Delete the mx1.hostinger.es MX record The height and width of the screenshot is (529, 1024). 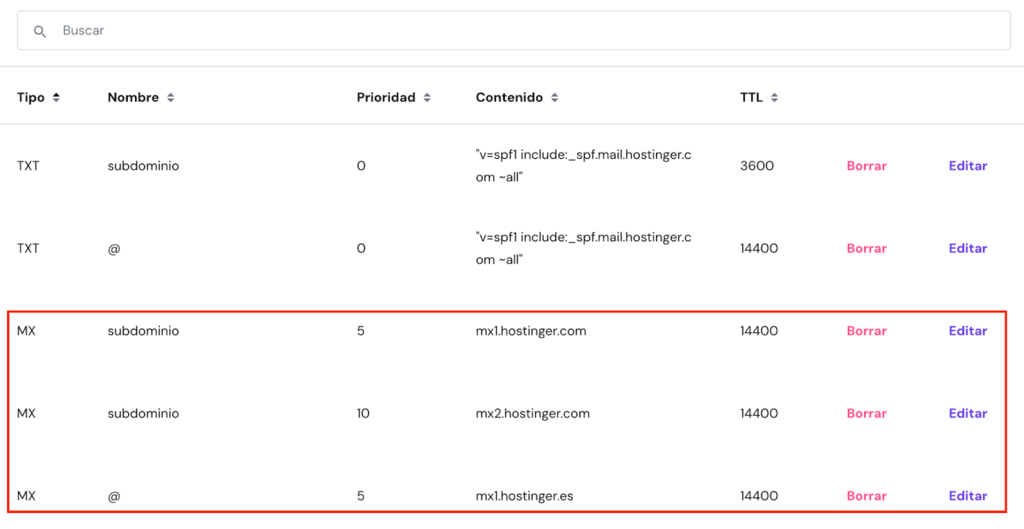pyautogui.click(x=866, y=496)
